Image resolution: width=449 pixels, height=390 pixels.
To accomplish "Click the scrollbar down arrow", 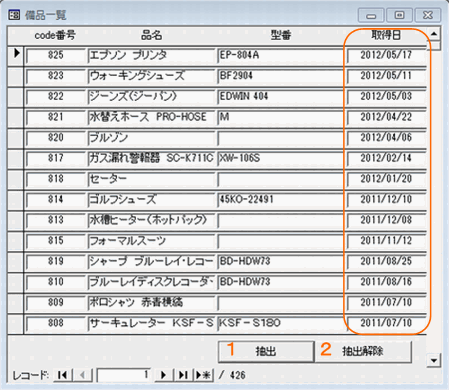I will (434, 360).
